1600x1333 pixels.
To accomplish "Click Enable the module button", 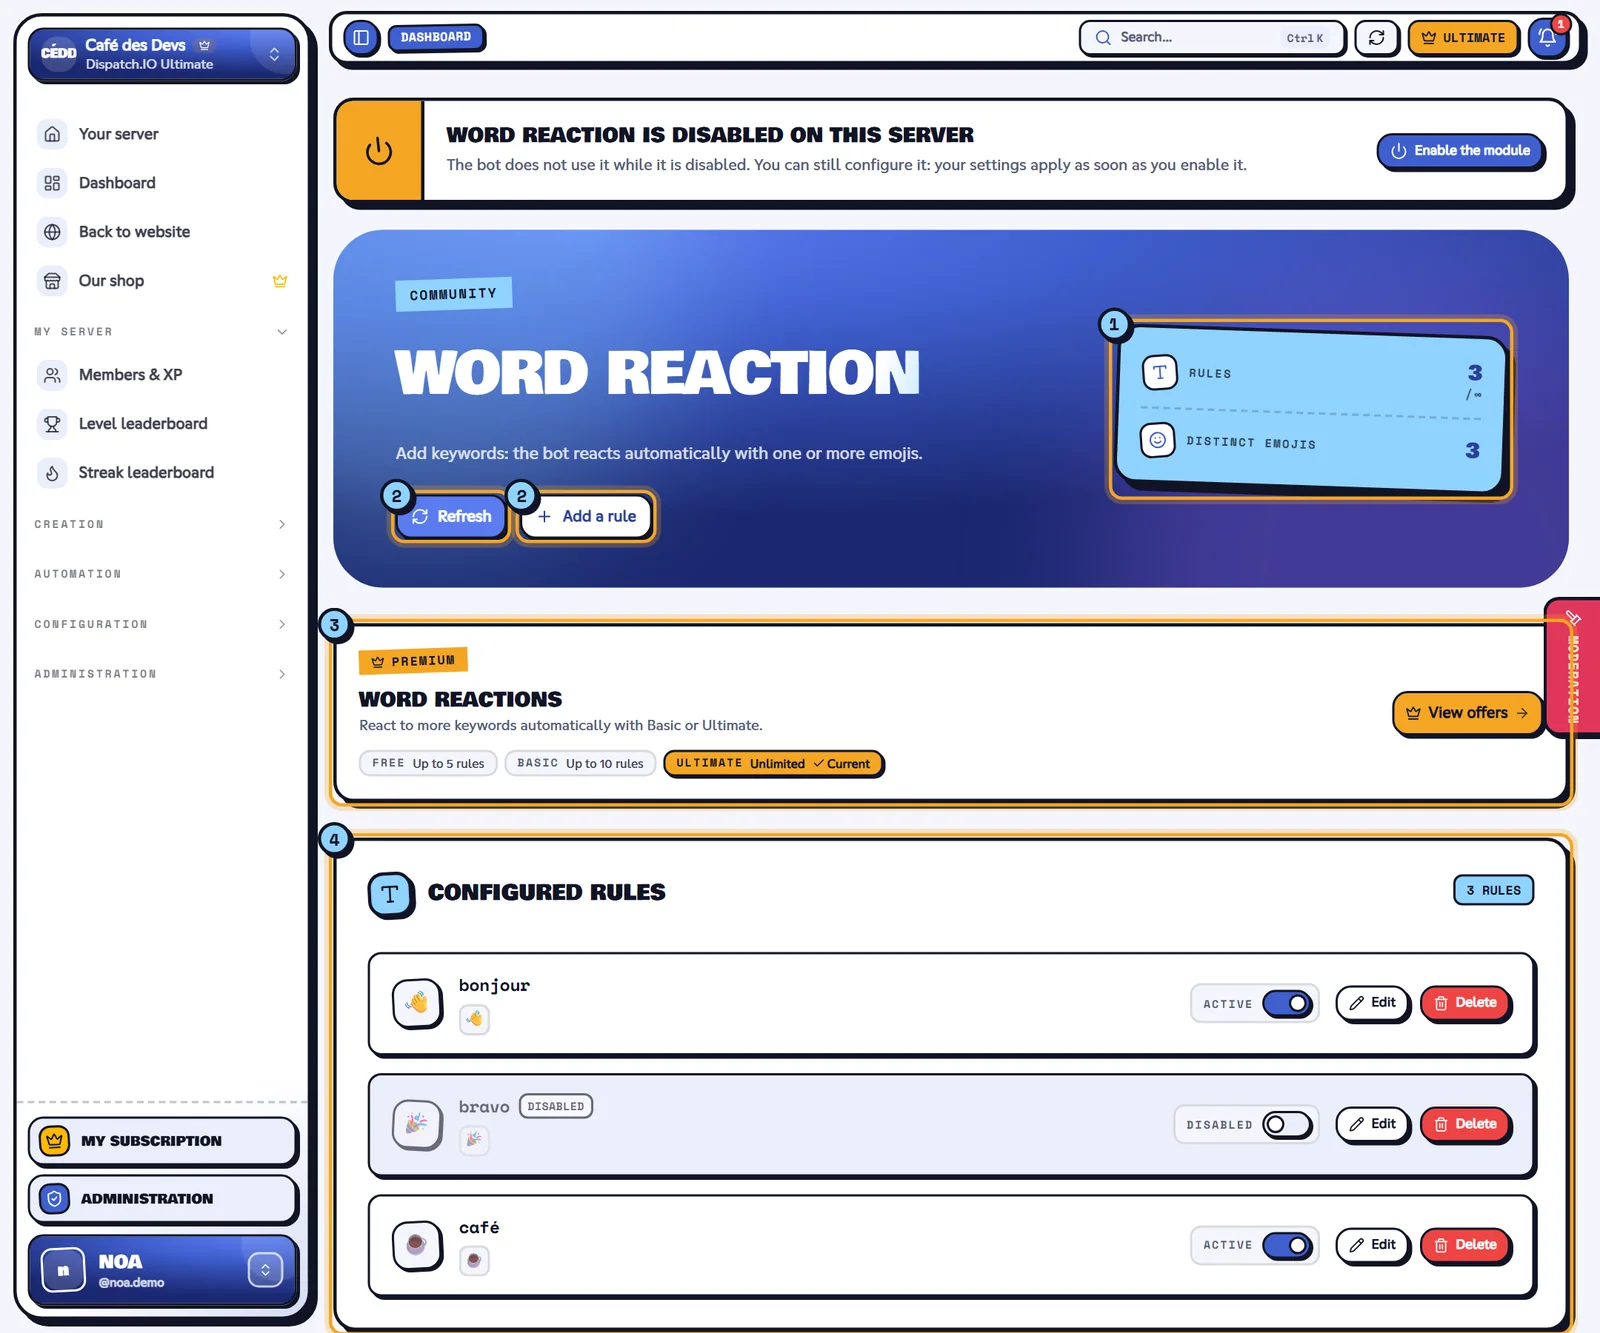I will click(x=1461, y=151).
